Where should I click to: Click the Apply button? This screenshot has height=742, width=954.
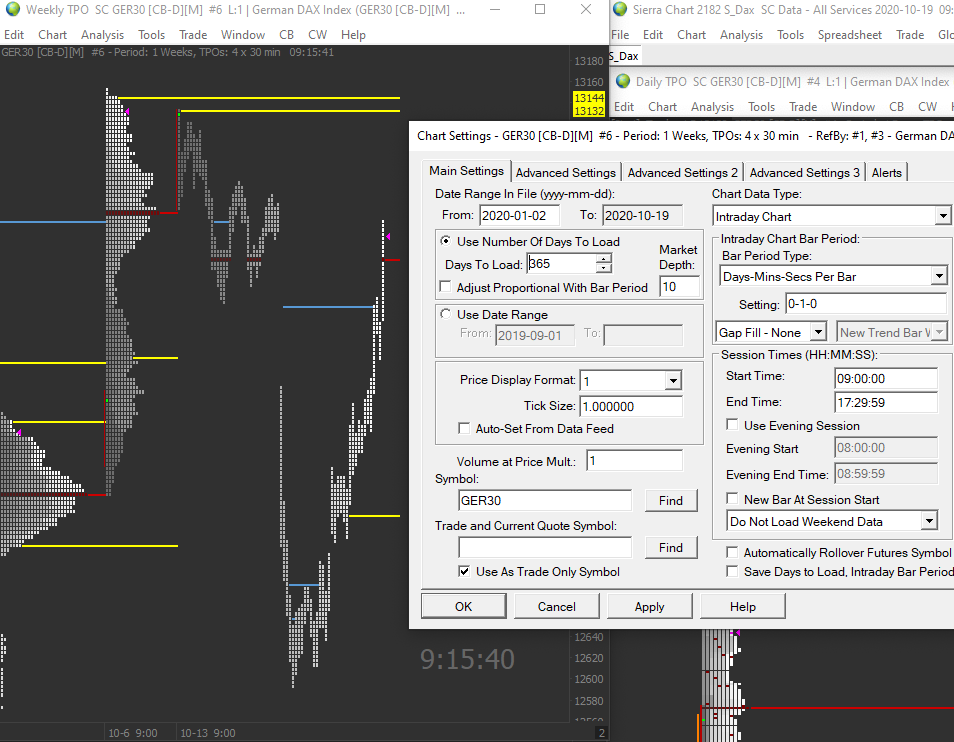coord(650,606)
